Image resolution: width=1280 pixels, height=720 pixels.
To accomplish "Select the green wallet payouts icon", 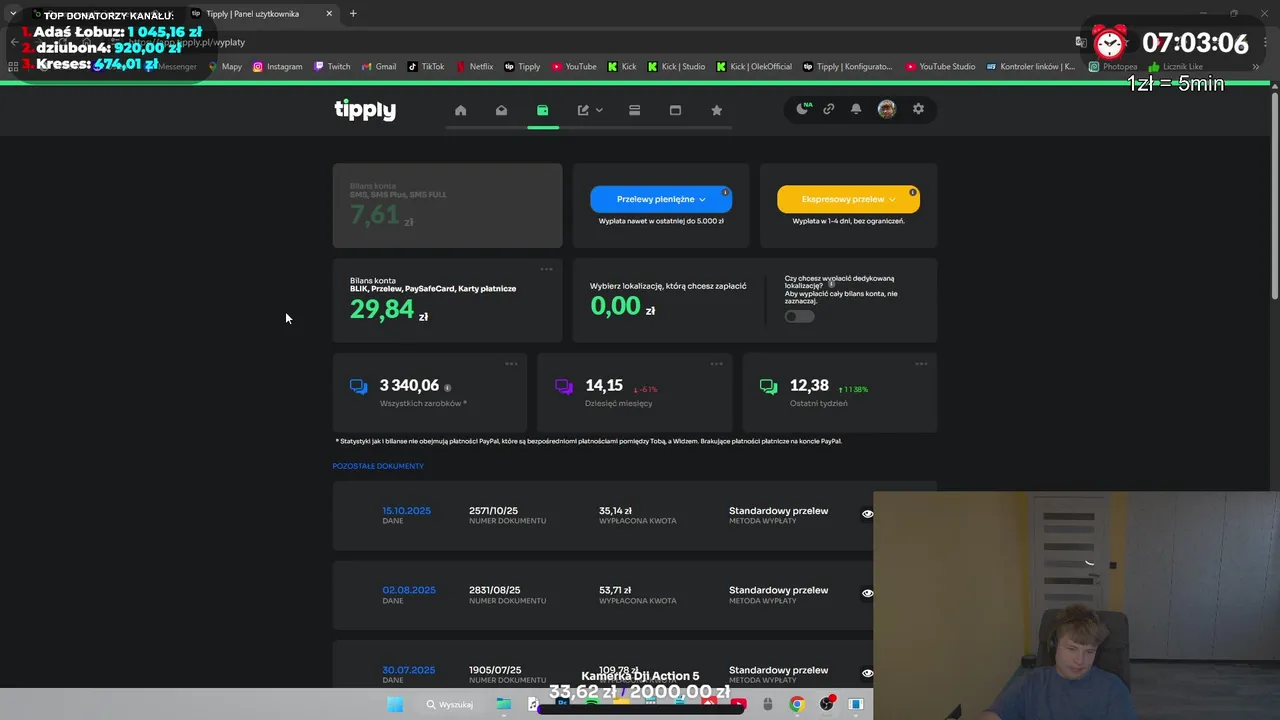I will pyautogui.click(x=542, y=110).
